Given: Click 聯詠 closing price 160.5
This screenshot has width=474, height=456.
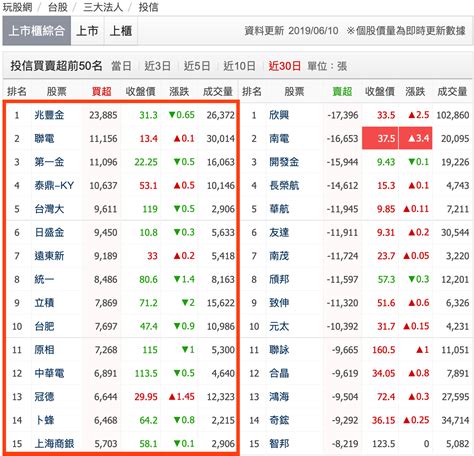Looking at the screenshot, I should [x=384, y=350].
